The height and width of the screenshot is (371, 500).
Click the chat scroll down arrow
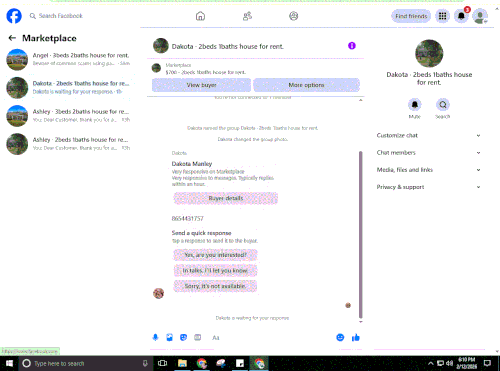(x=360, y=322)
